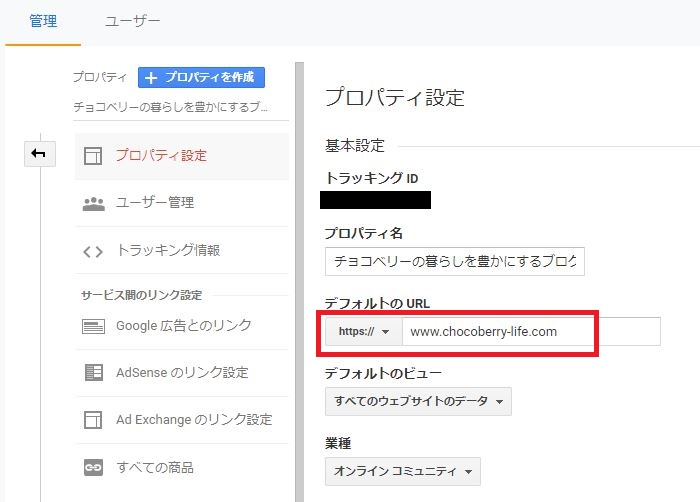Click the プロパティ column label
The width and height of the screenshot is (700, 502).
tap(100, 77)
